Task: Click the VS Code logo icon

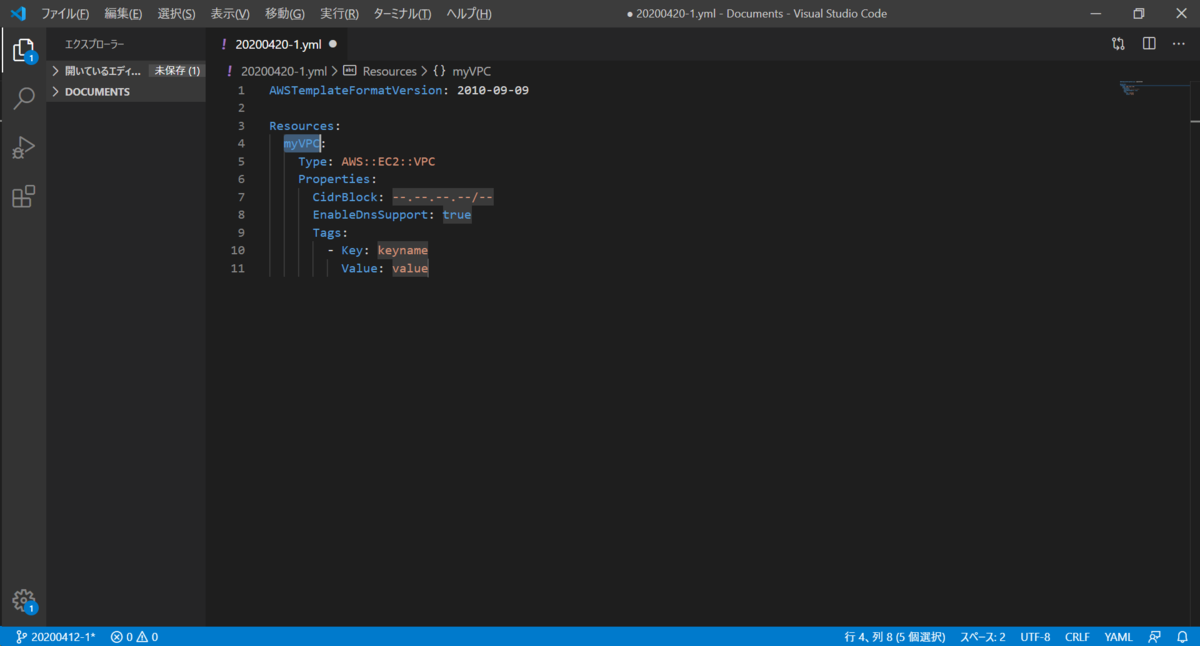Action: coord(17,14)
